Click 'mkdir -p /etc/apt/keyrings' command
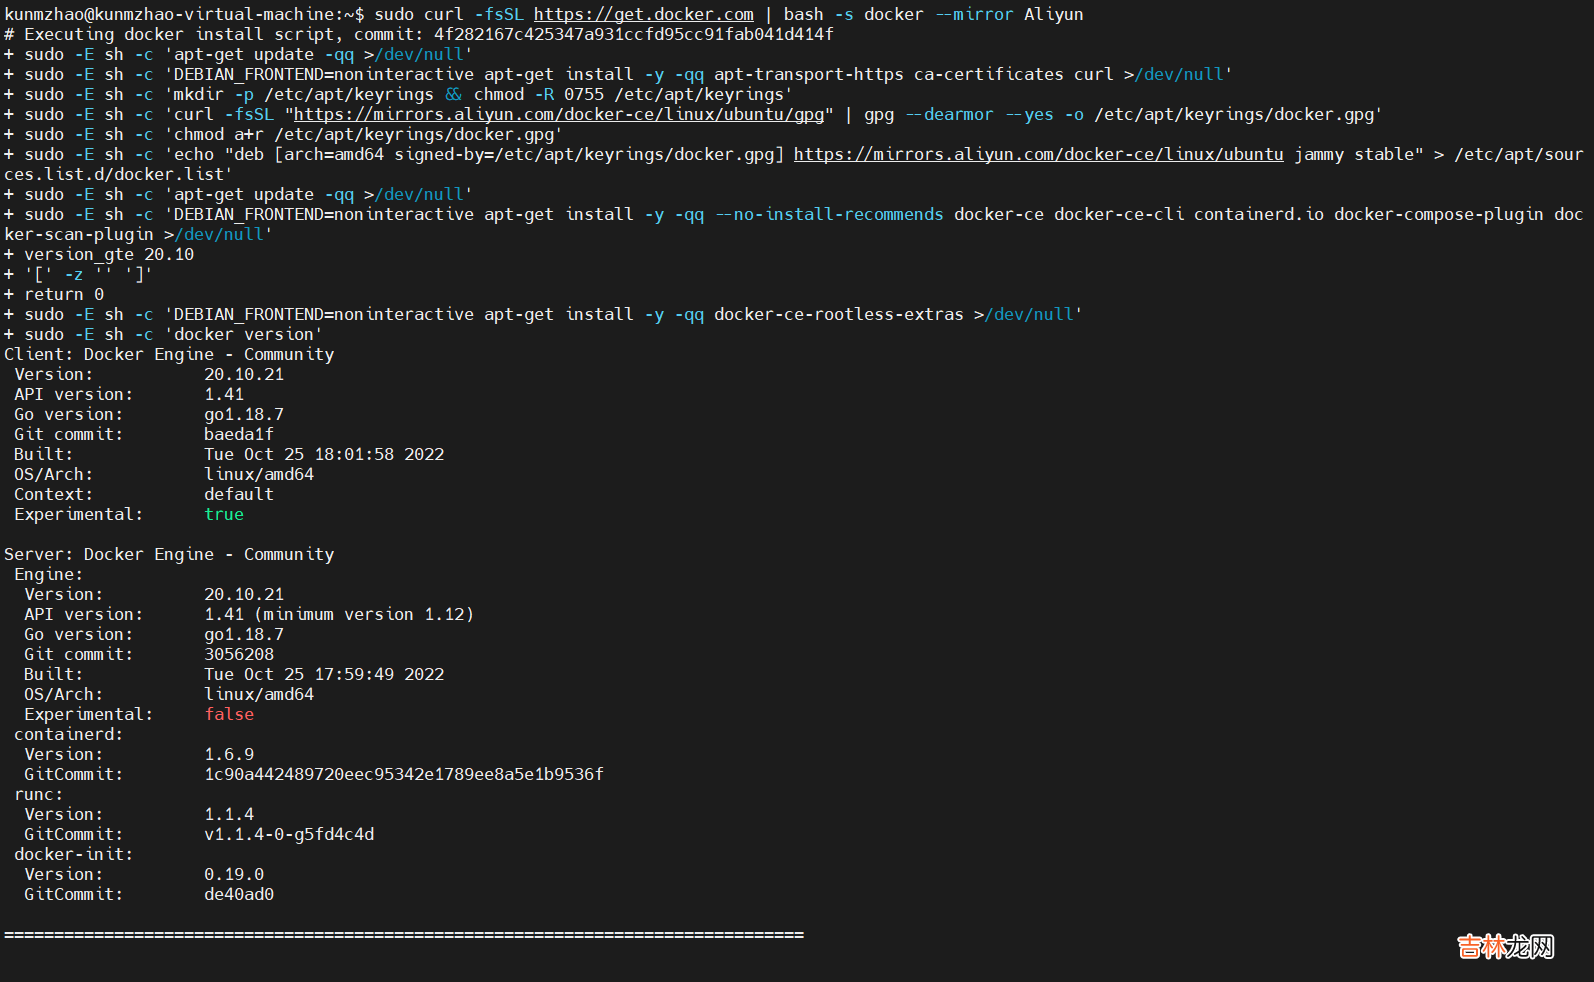Image resolution: width=1594 pixels, height=982 pixels. coord(304,94)
